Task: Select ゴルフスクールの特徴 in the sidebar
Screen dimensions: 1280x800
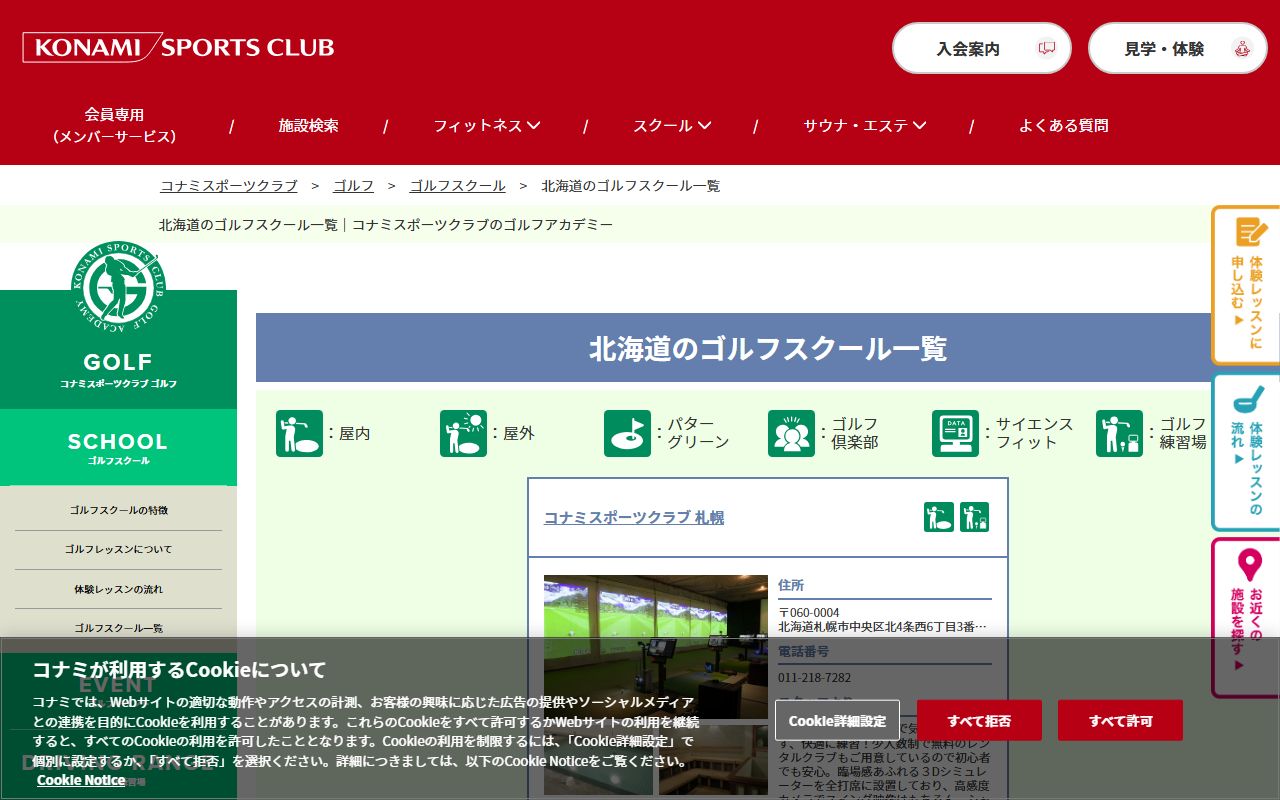Action: 119,510
